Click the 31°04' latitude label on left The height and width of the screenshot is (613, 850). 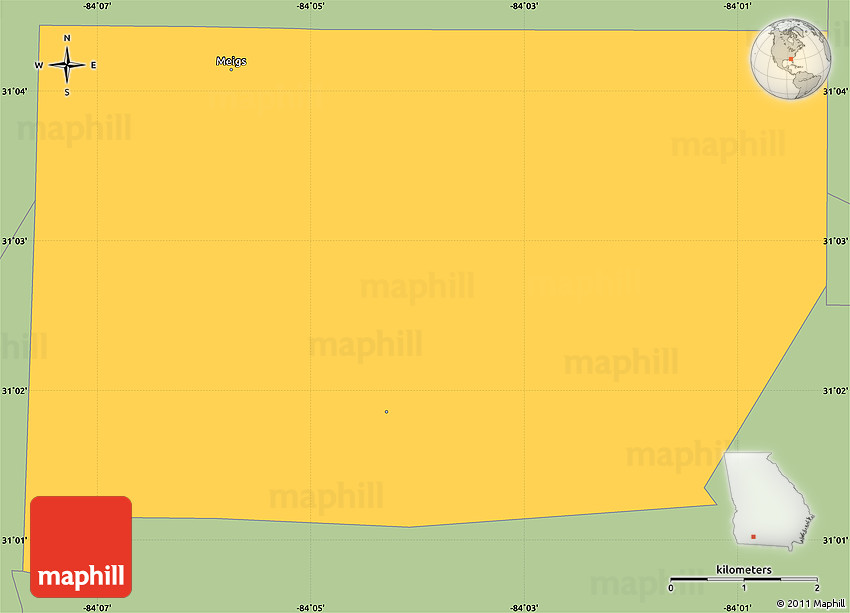point(14,91)
